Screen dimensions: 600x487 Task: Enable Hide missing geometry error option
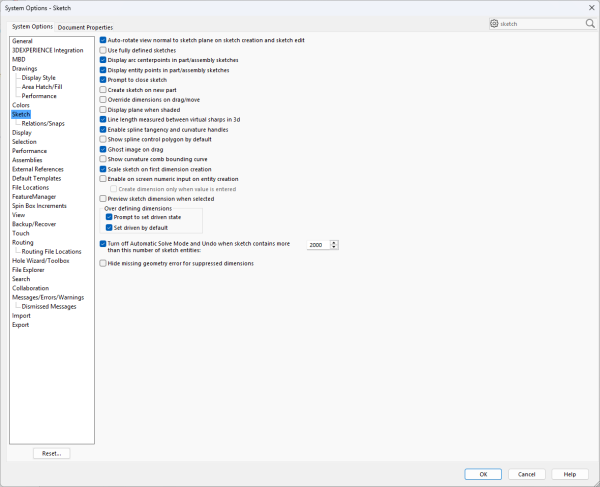(x=103, y=263)
